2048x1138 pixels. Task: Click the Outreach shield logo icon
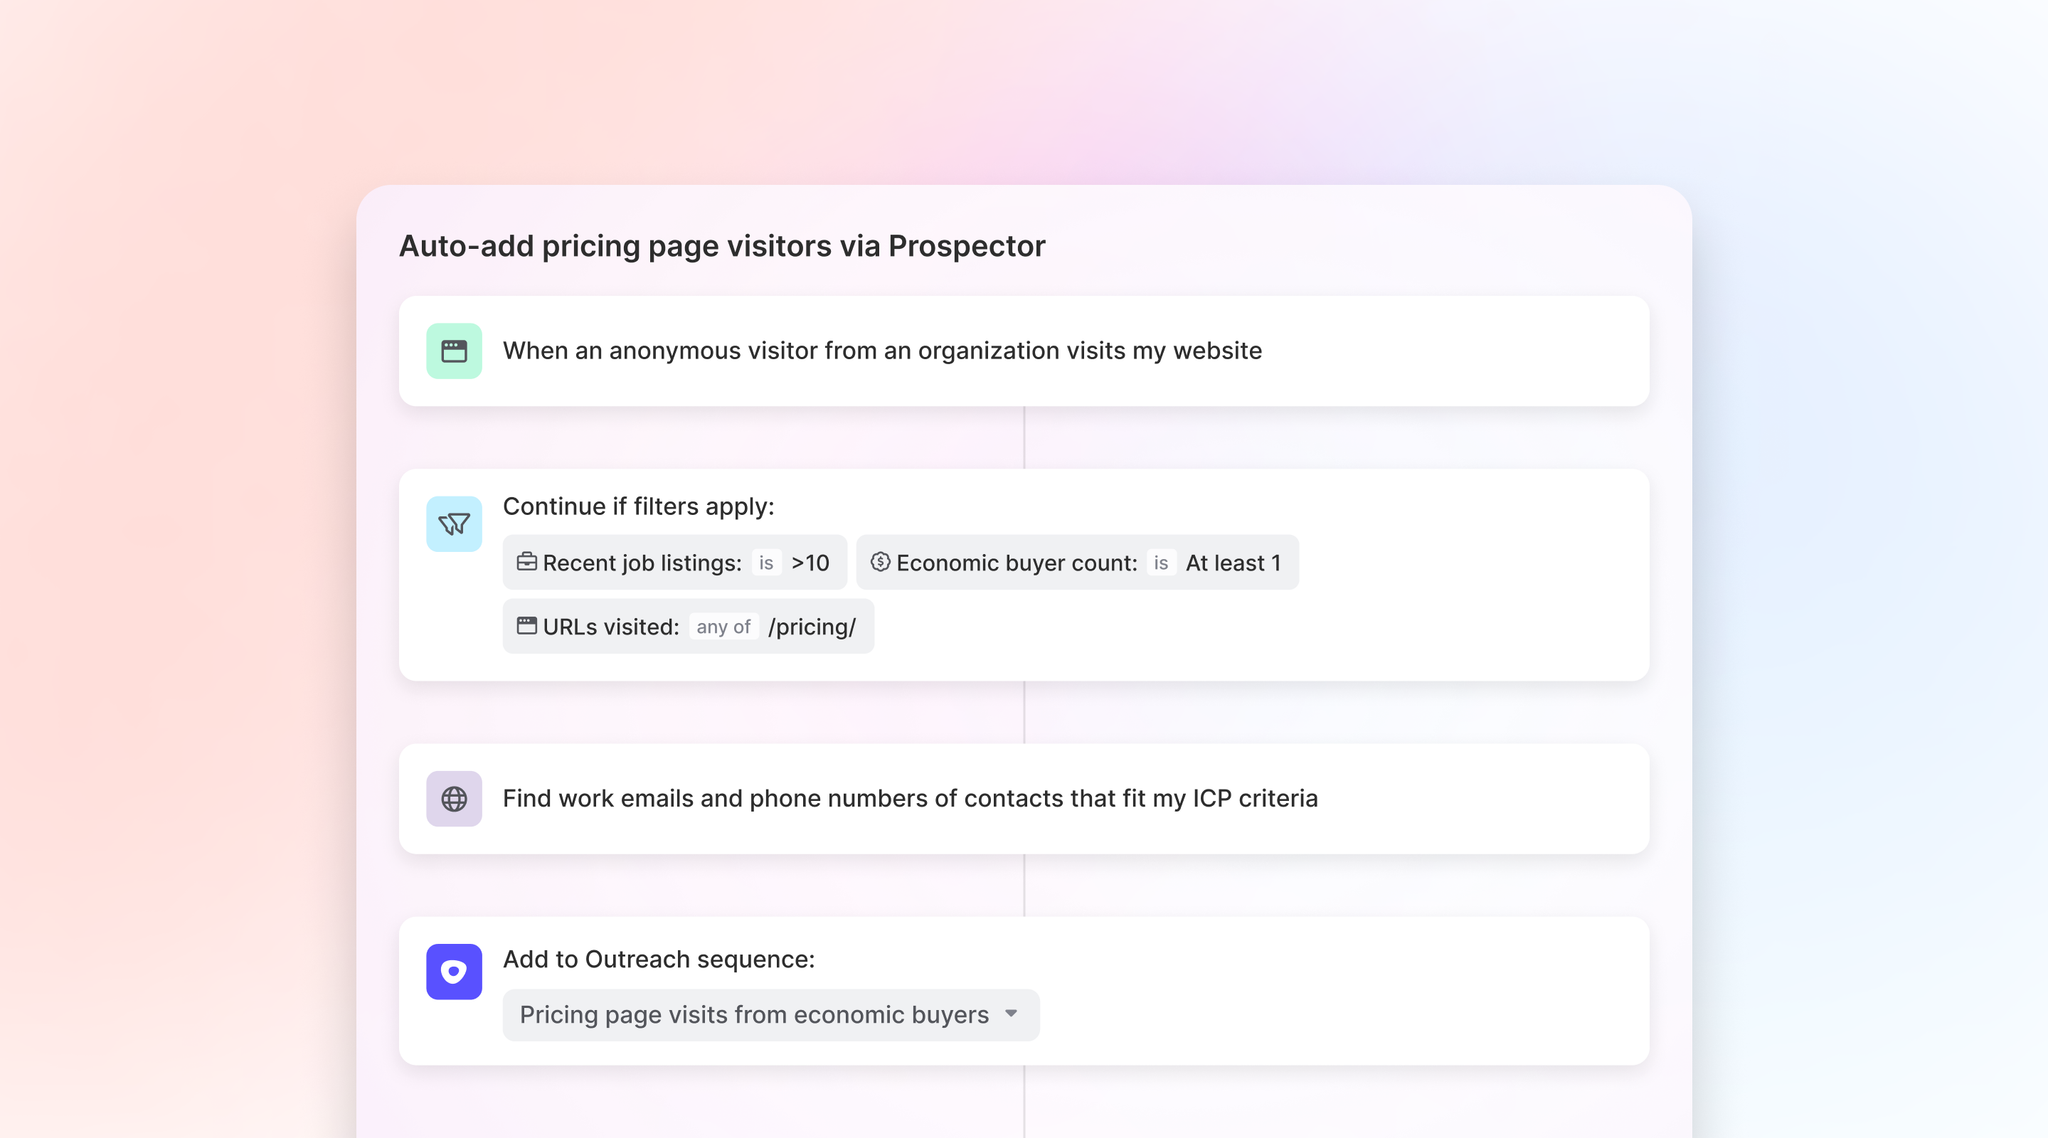tap(454, 972)
